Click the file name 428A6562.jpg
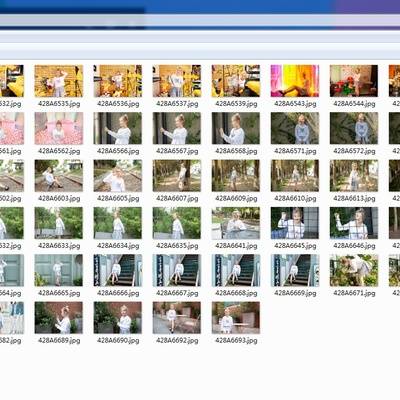 (59, 151)
